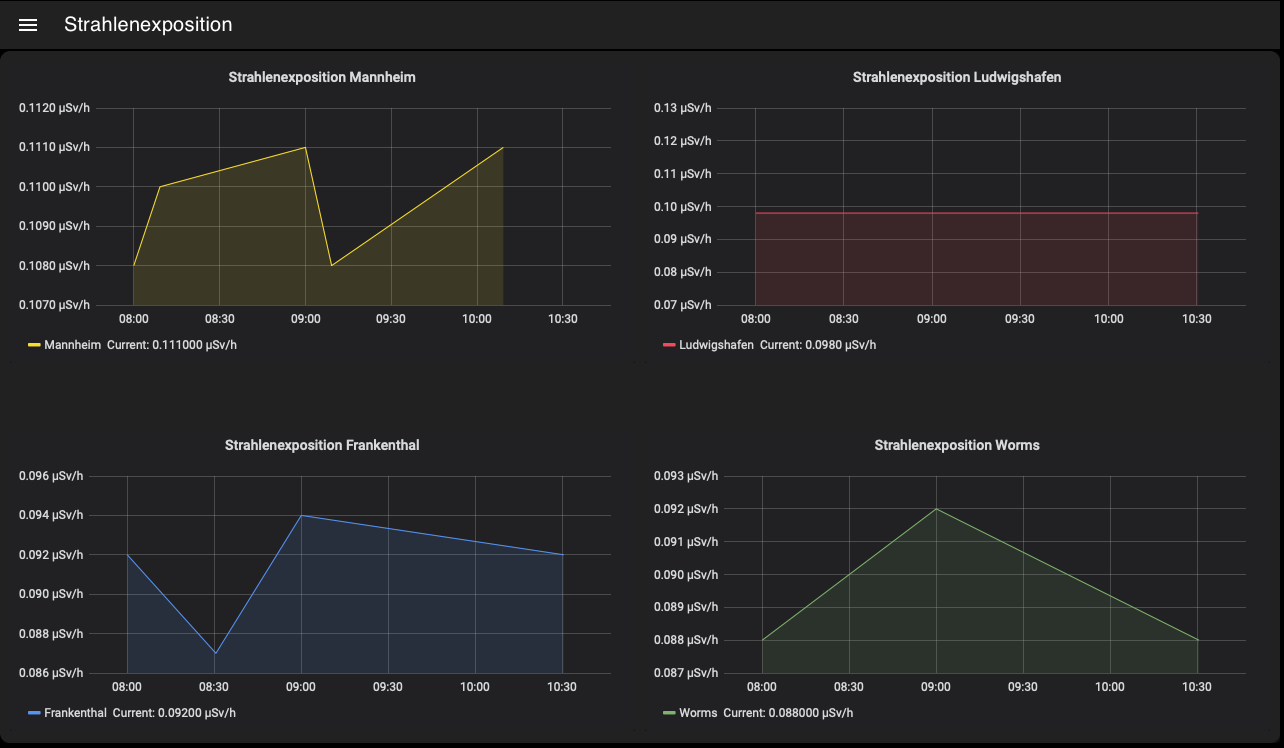Click the 0.10 µSv/h Ludwigshafen axis label

pos(683,207)
